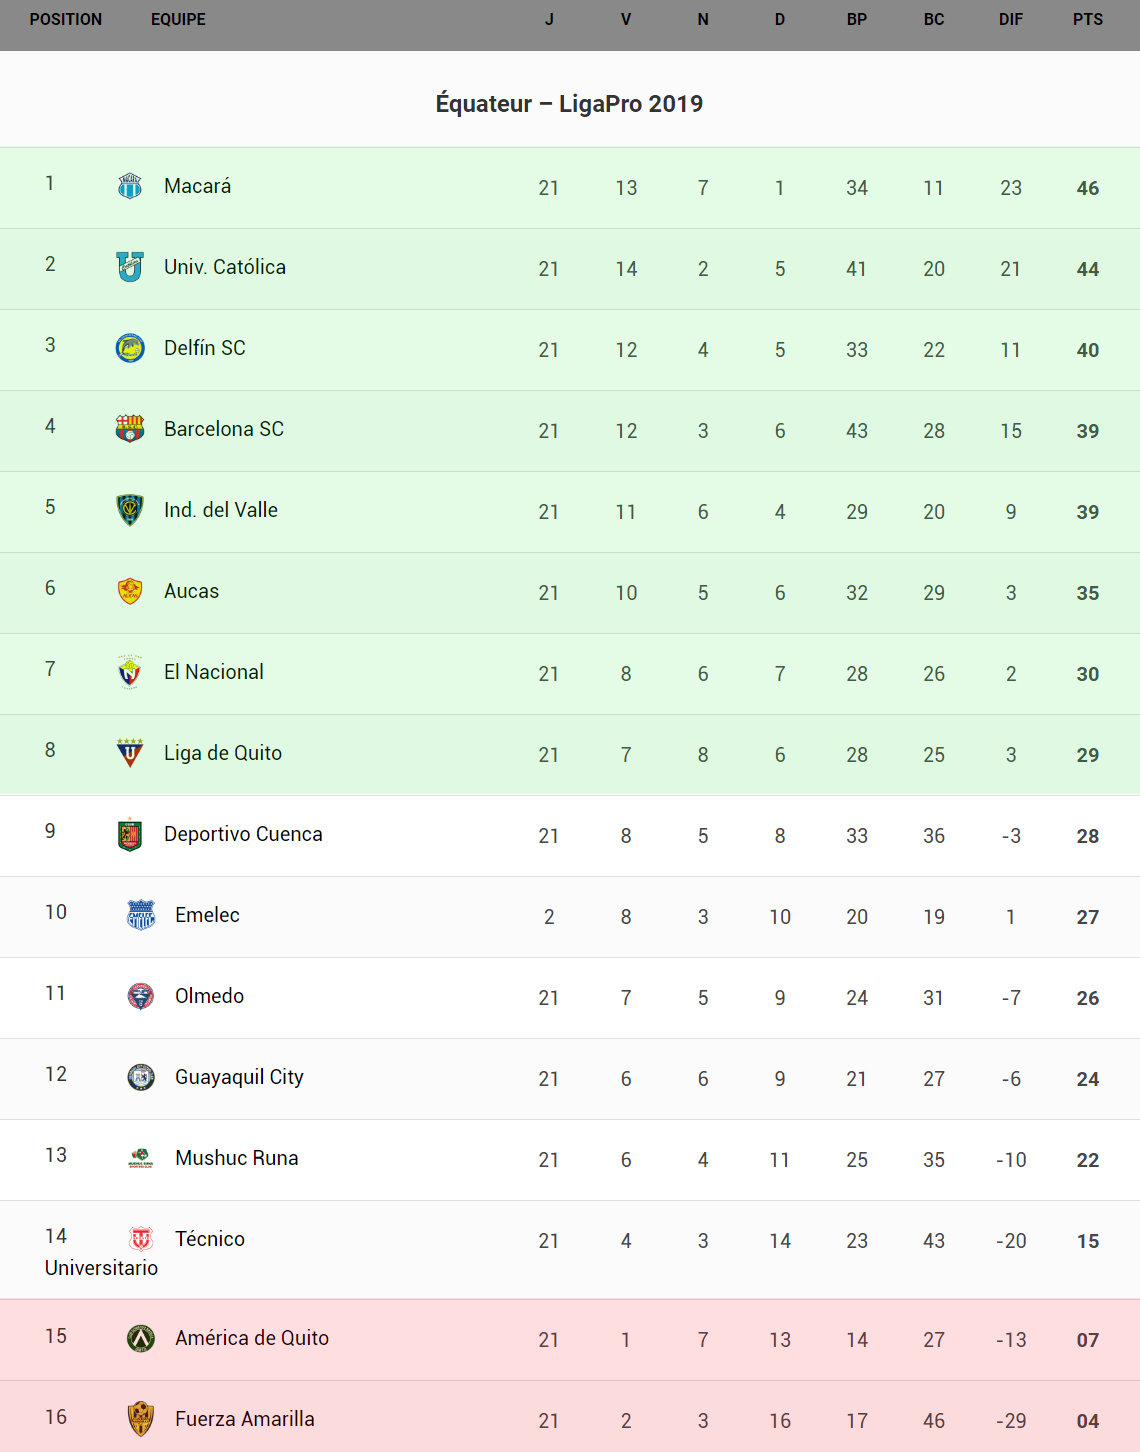The width and height of the screenshot is (1140, 1452).
Task: Click the Aucas team crest
Action: [130, 591]
